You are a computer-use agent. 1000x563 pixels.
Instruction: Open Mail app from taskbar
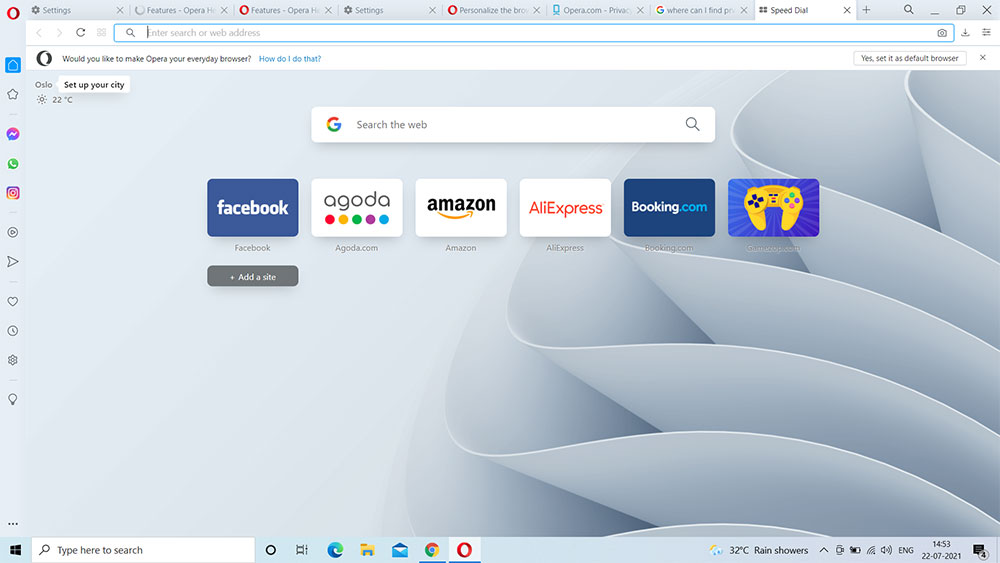click(x=400, y=550)
